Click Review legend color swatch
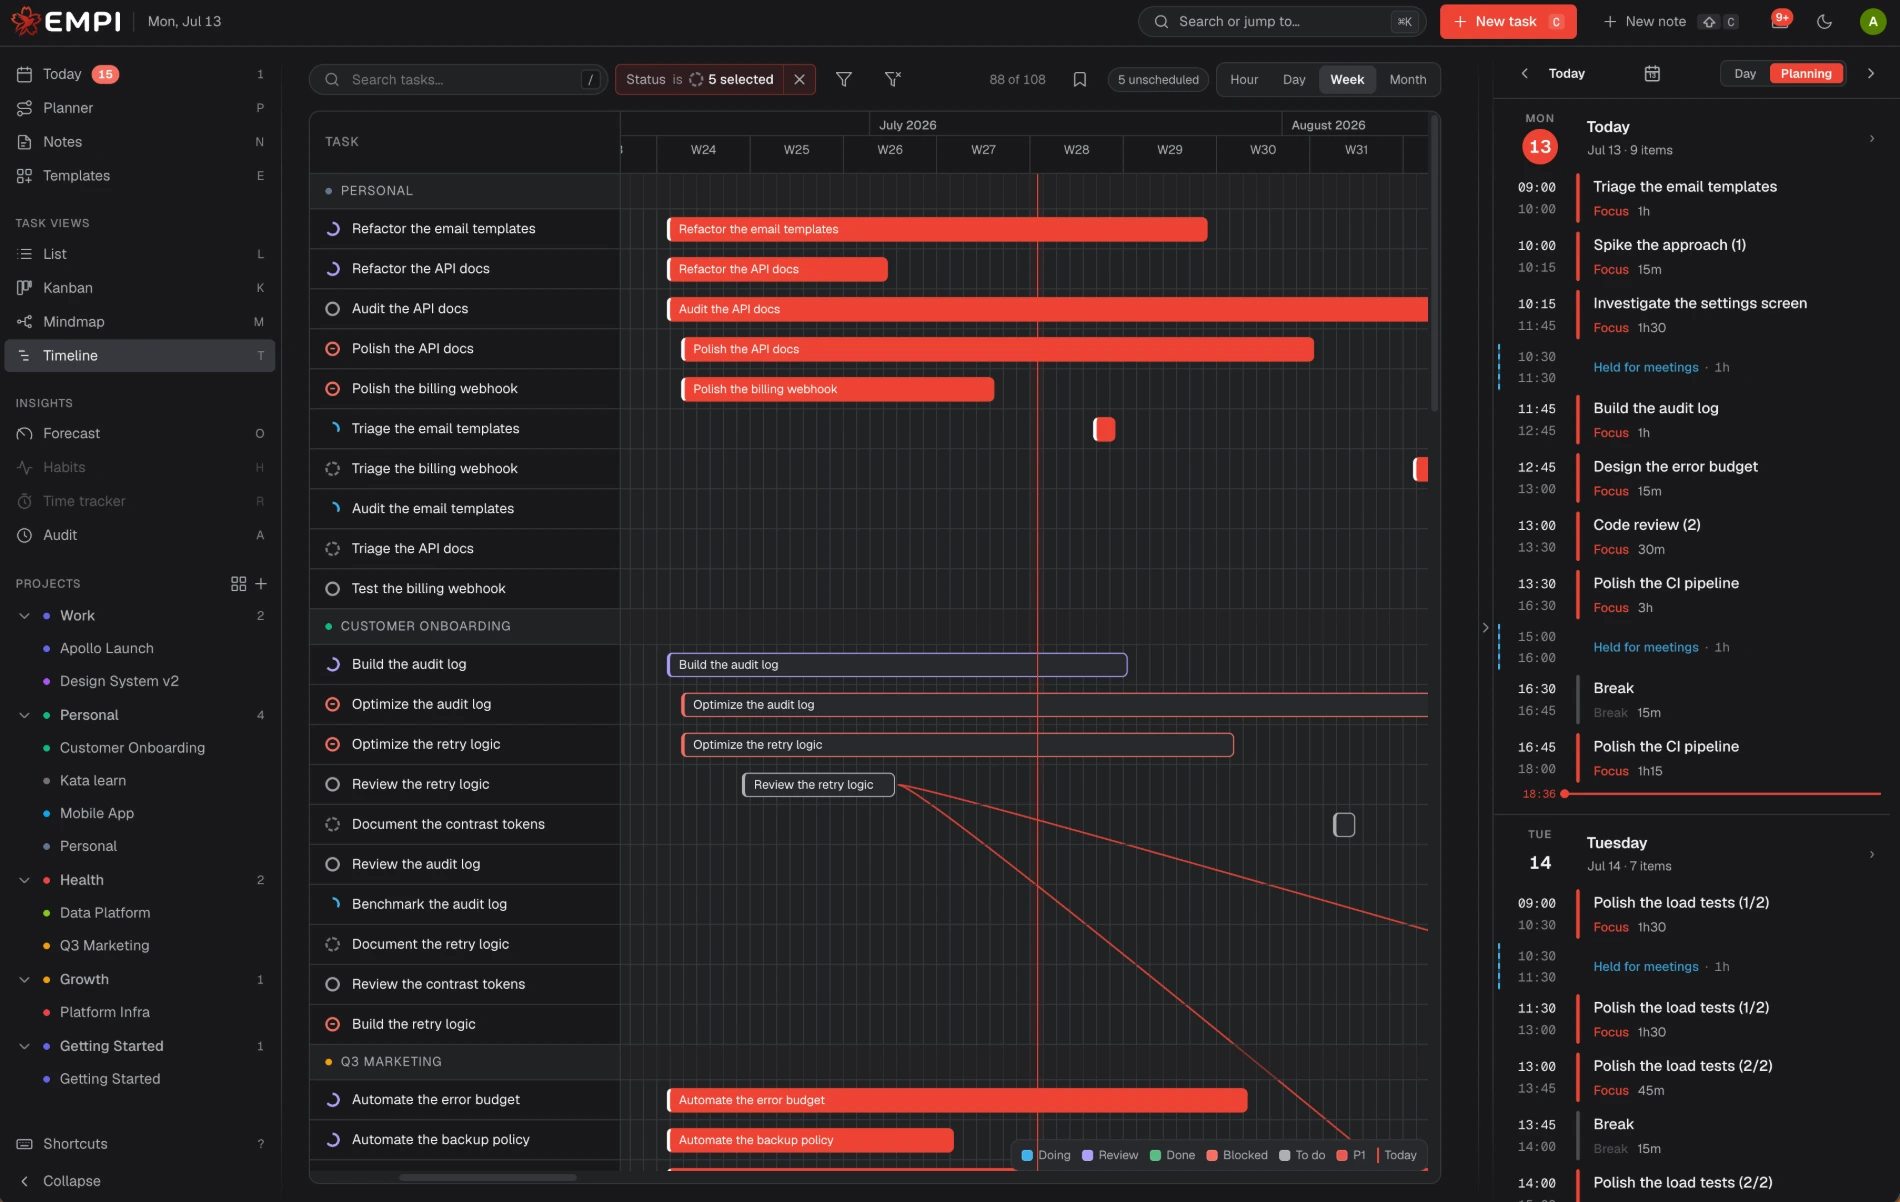This screenshot has height=1202, width=1900. pyautogui.click(x=1087, y=1155)
